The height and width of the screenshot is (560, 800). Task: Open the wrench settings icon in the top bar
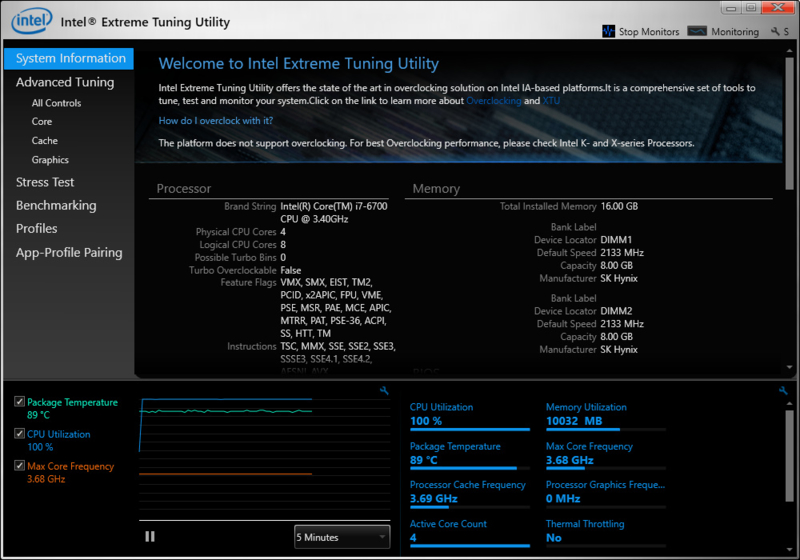click(x=776, y=32)
